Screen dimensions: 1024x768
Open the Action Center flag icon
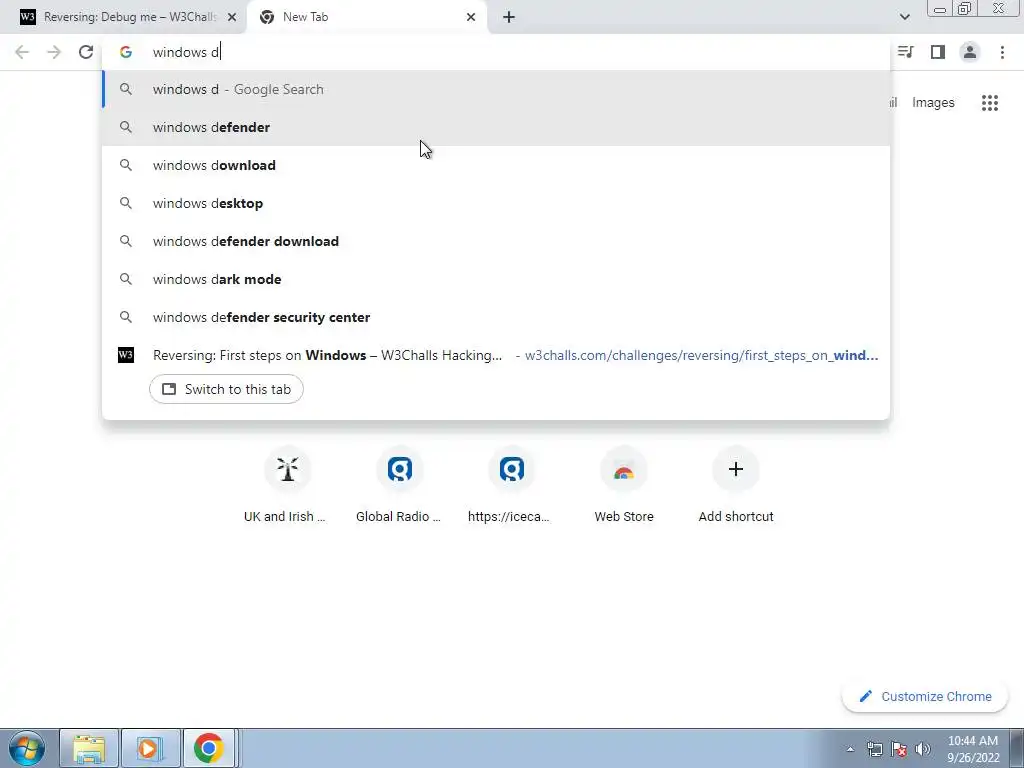[899, 749]
